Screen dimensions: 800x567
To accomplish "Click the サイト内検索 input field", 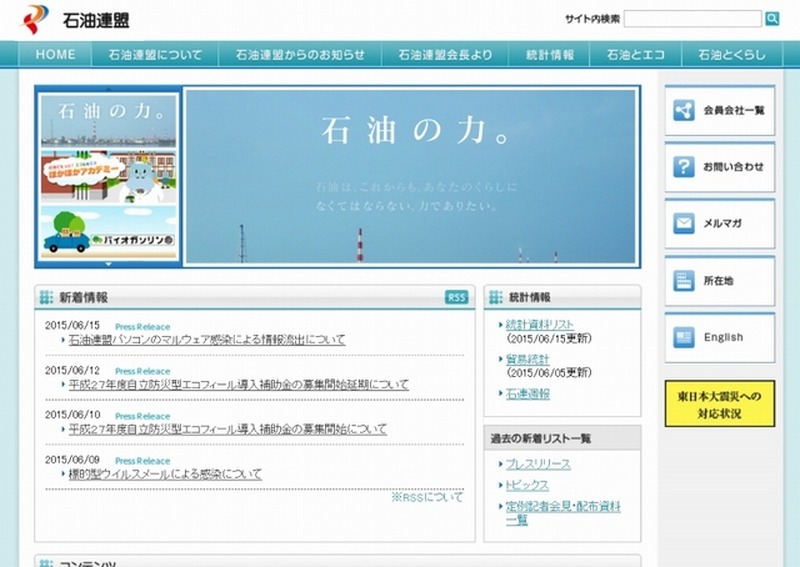I will point(692,19).
